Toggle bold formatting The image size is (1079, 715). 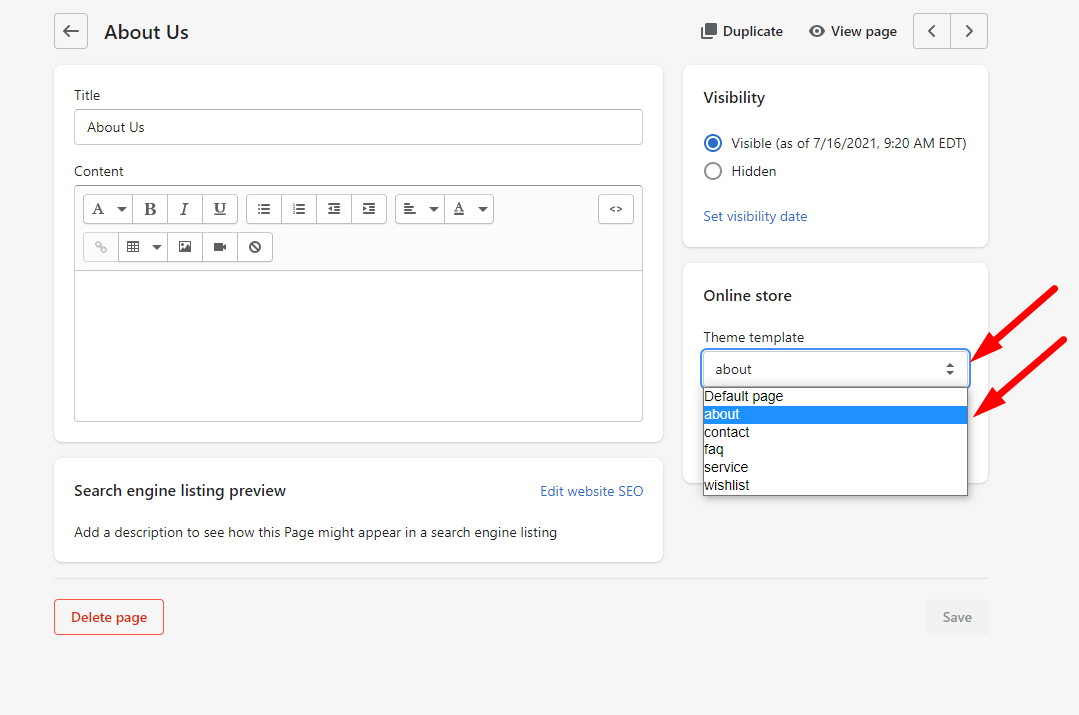click(x=150, y=209)
